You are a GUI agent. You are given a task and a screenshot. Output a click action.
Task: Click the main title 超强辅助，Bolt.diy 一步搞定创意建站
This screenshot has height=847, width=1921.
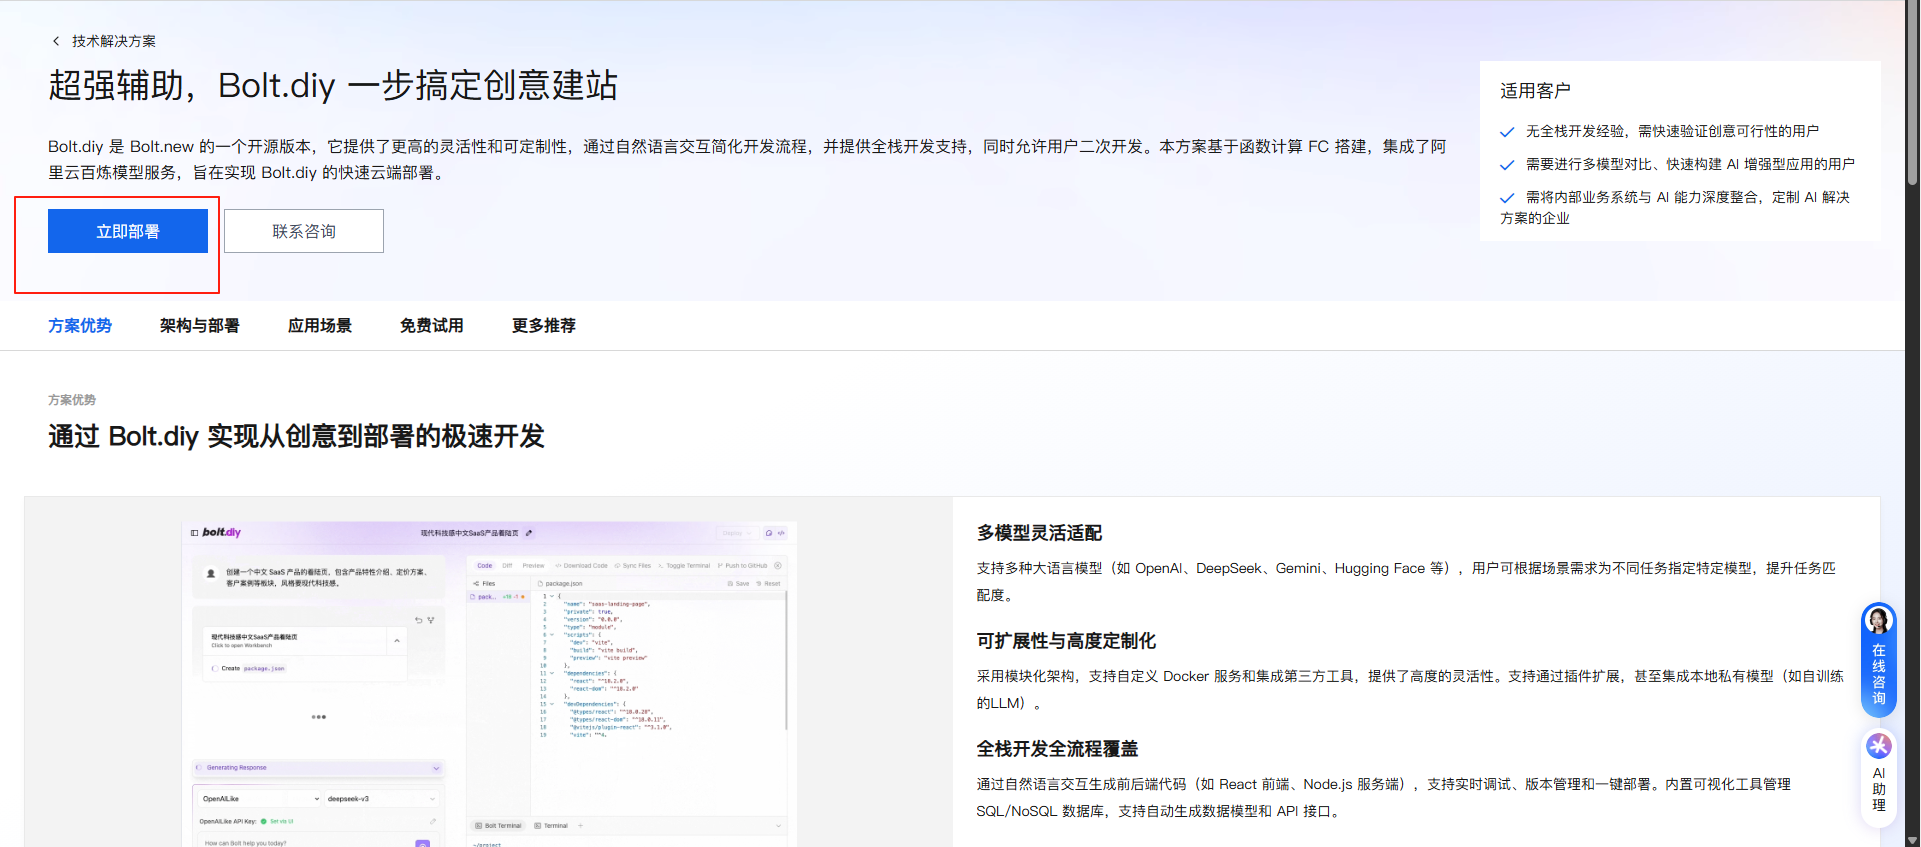pos(333,85)
